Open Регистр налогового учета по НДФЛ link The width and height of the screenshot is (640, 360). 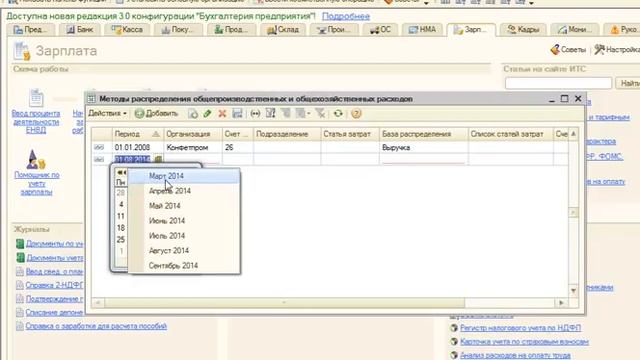tap(520, 328)
